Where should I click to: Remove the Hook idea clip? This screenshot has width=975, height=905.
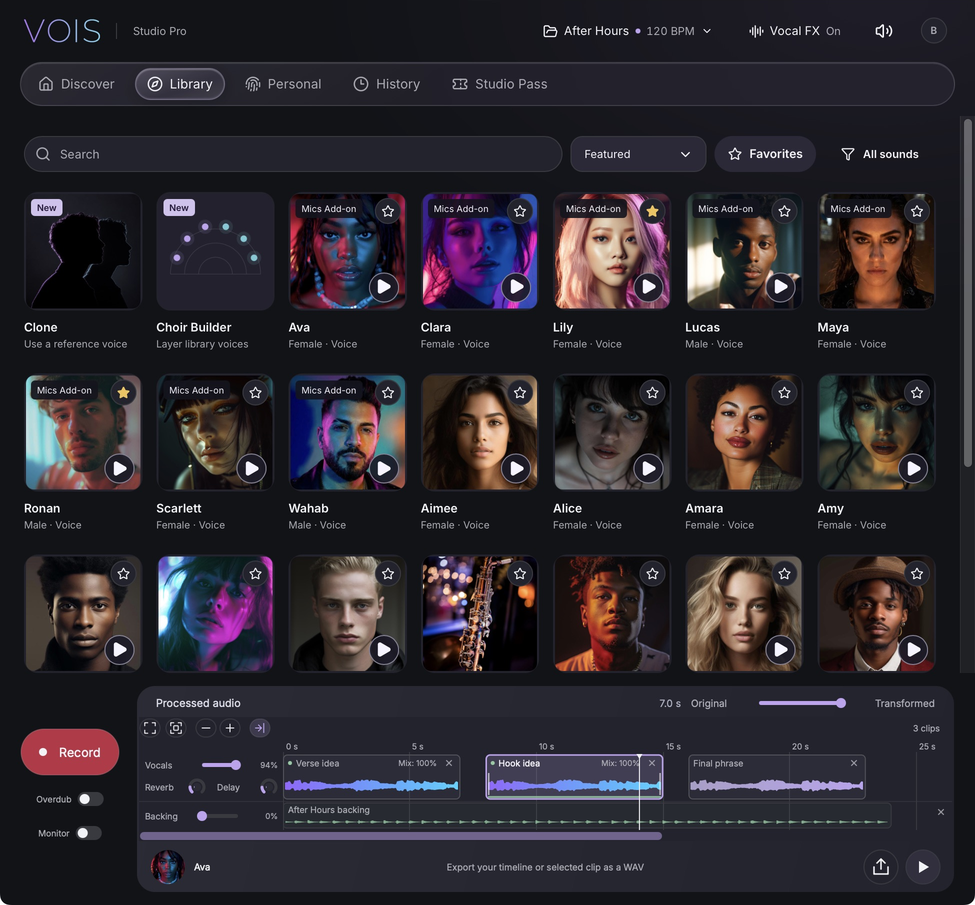point(652,763)
